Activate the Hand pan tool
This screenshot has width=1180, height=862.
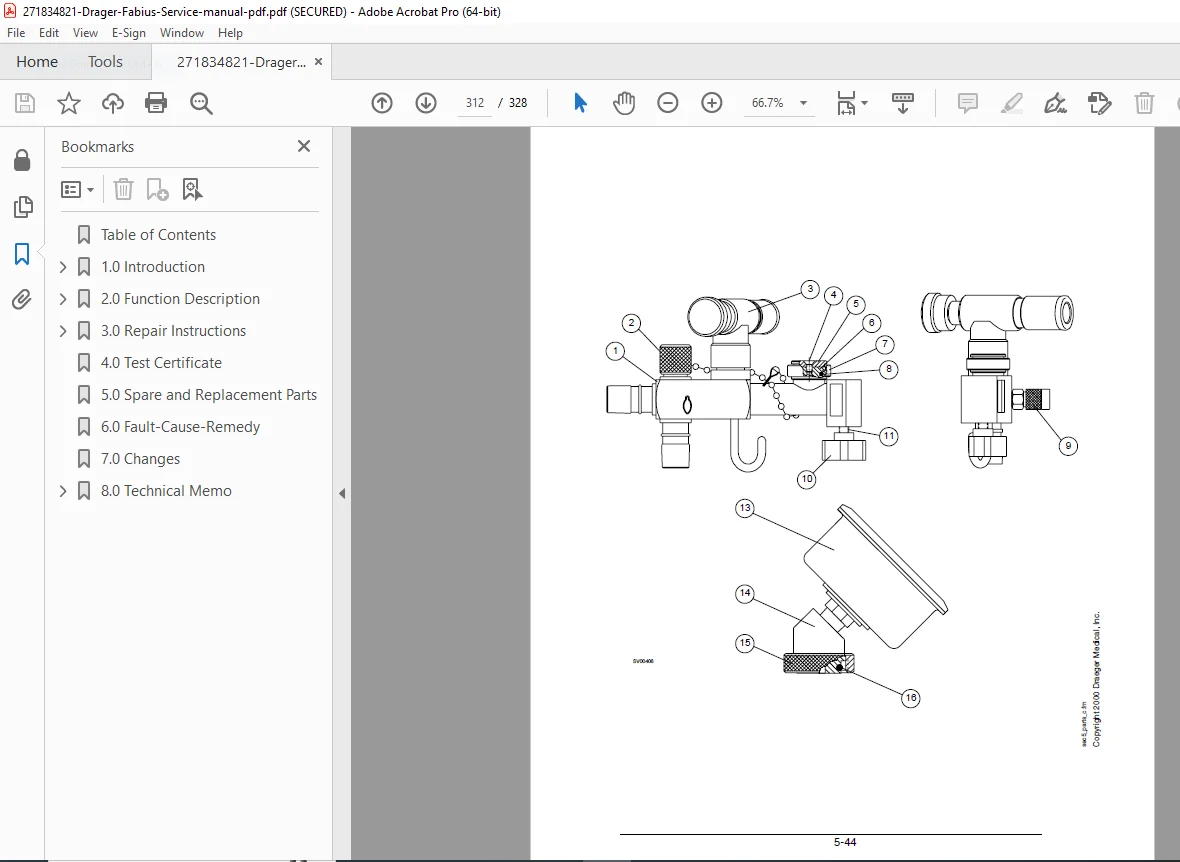[624, 103]
